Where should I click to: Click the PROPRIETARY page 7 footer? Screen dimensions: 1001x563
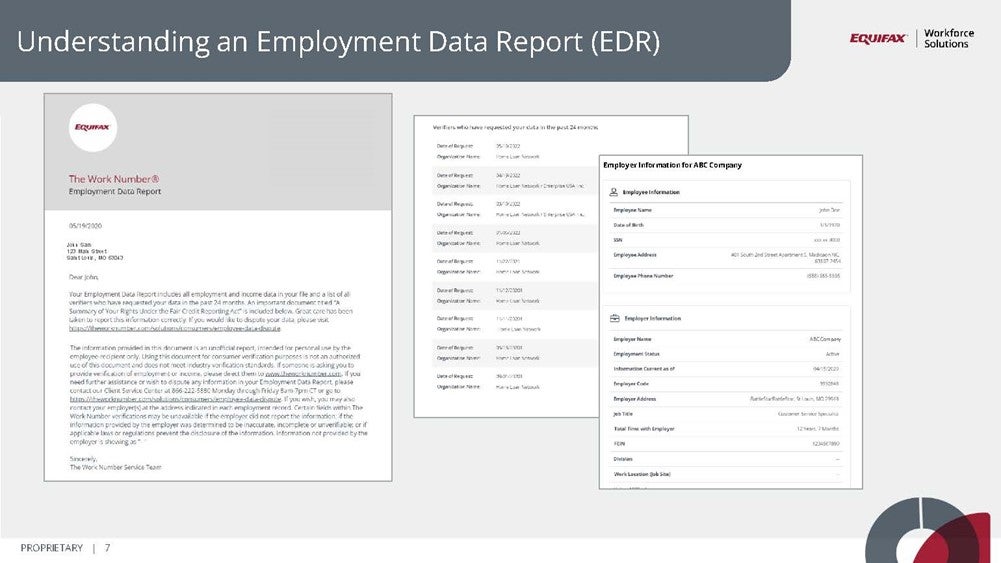(66, 548)
